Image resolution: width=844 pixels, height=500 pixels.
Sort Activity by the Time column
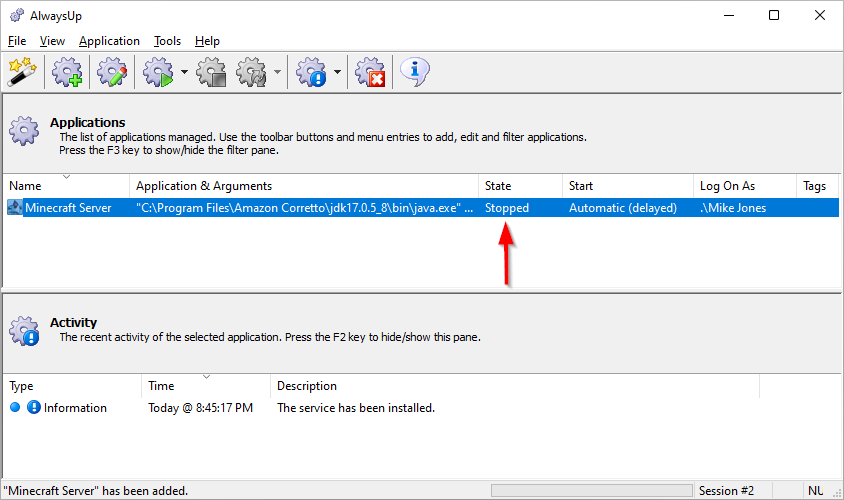tap(206, 386)
